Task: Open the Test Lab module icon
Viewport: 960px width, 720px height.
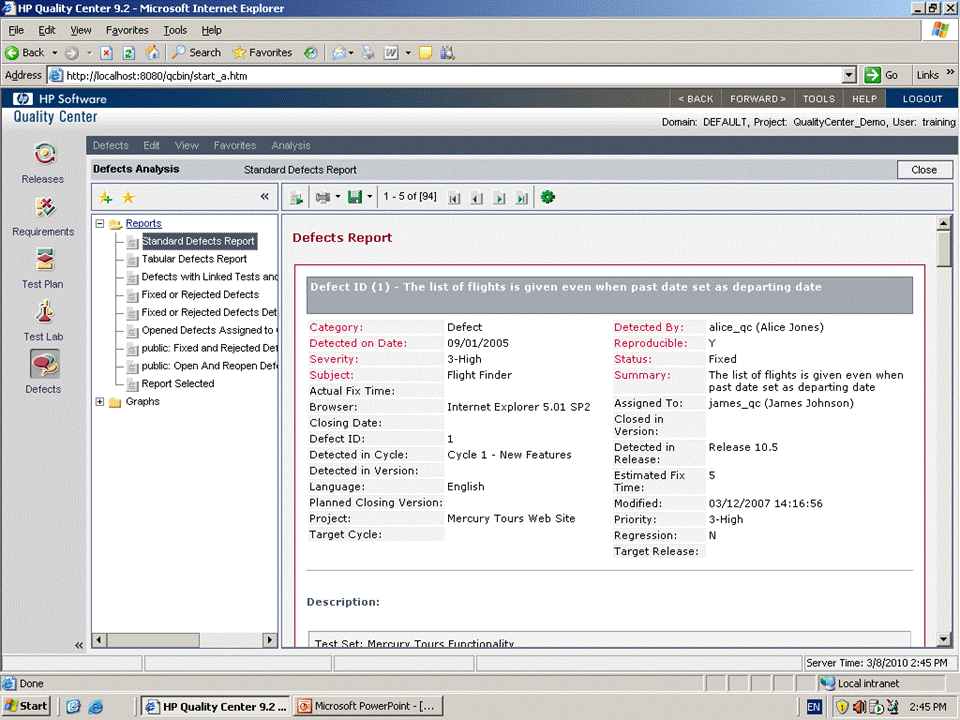Action: coord(44,312)
